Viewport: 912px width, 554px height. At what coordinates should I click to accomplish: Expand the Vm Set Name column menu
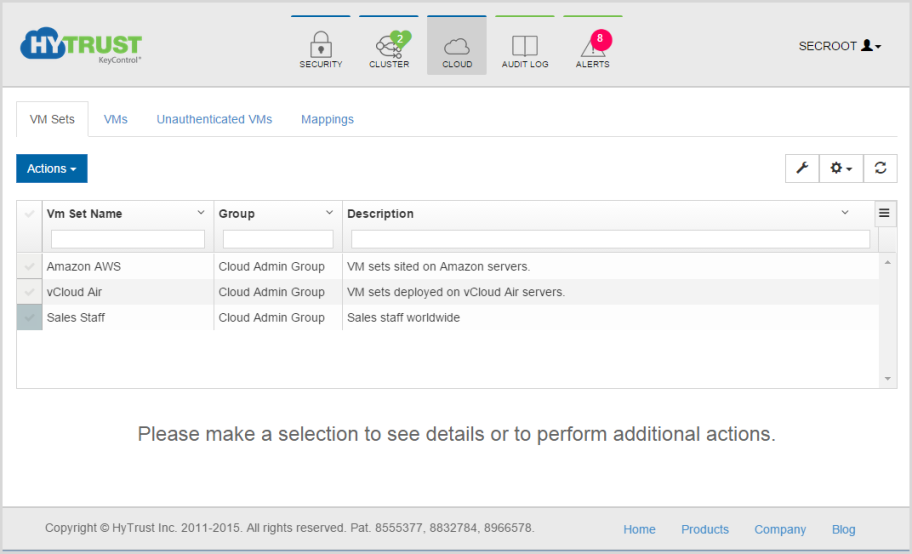(201, 213)
